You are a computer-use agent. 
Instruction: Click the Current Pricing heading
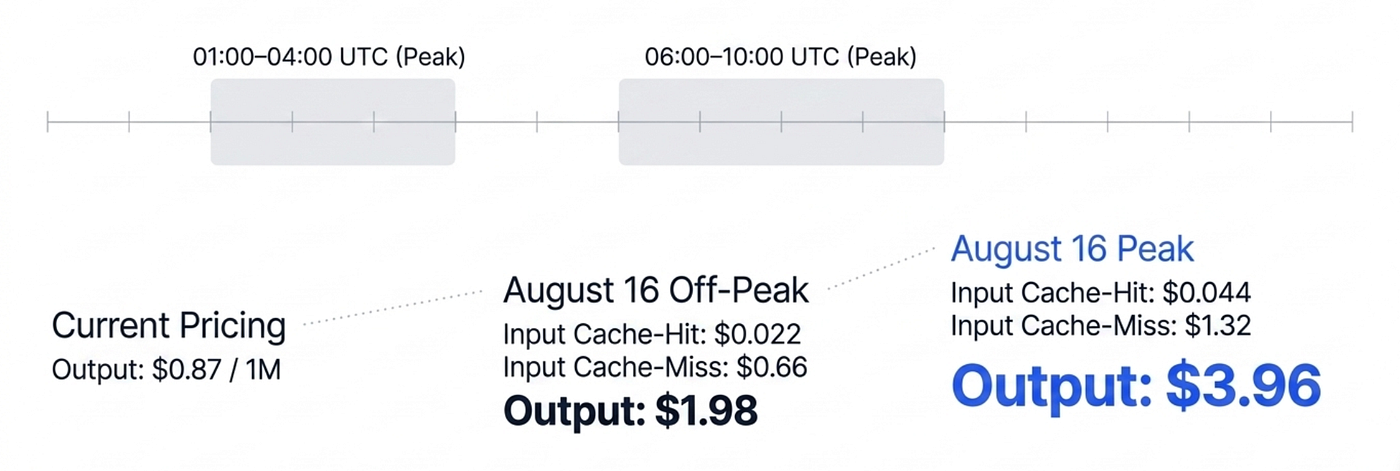click(x=169, y=326)
